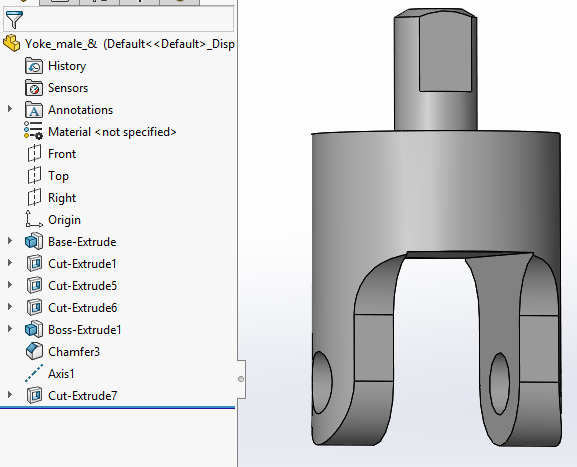Viewport: 577px width, 467px height.
Task: Click the Base-Extrude feature icon
Action: pos(34,241)
